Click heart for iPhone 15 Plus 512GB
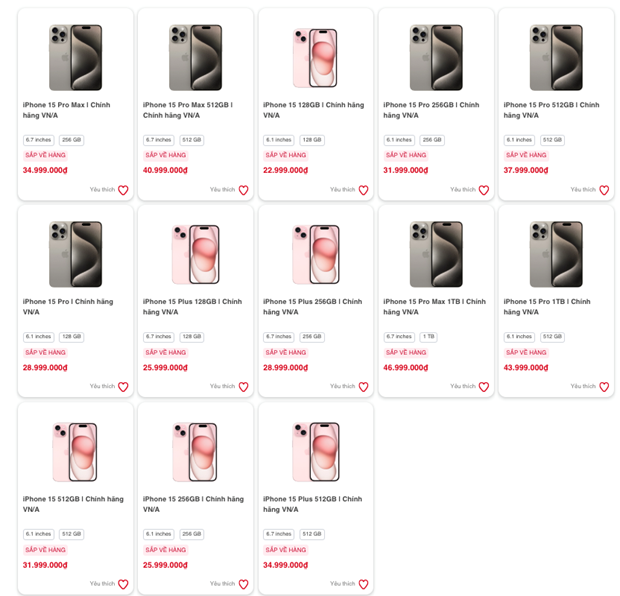 [363, 584]
